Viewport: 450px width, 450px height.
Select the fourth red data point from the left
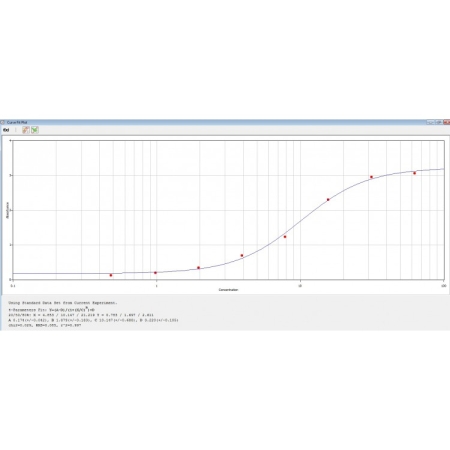point(242,256)
